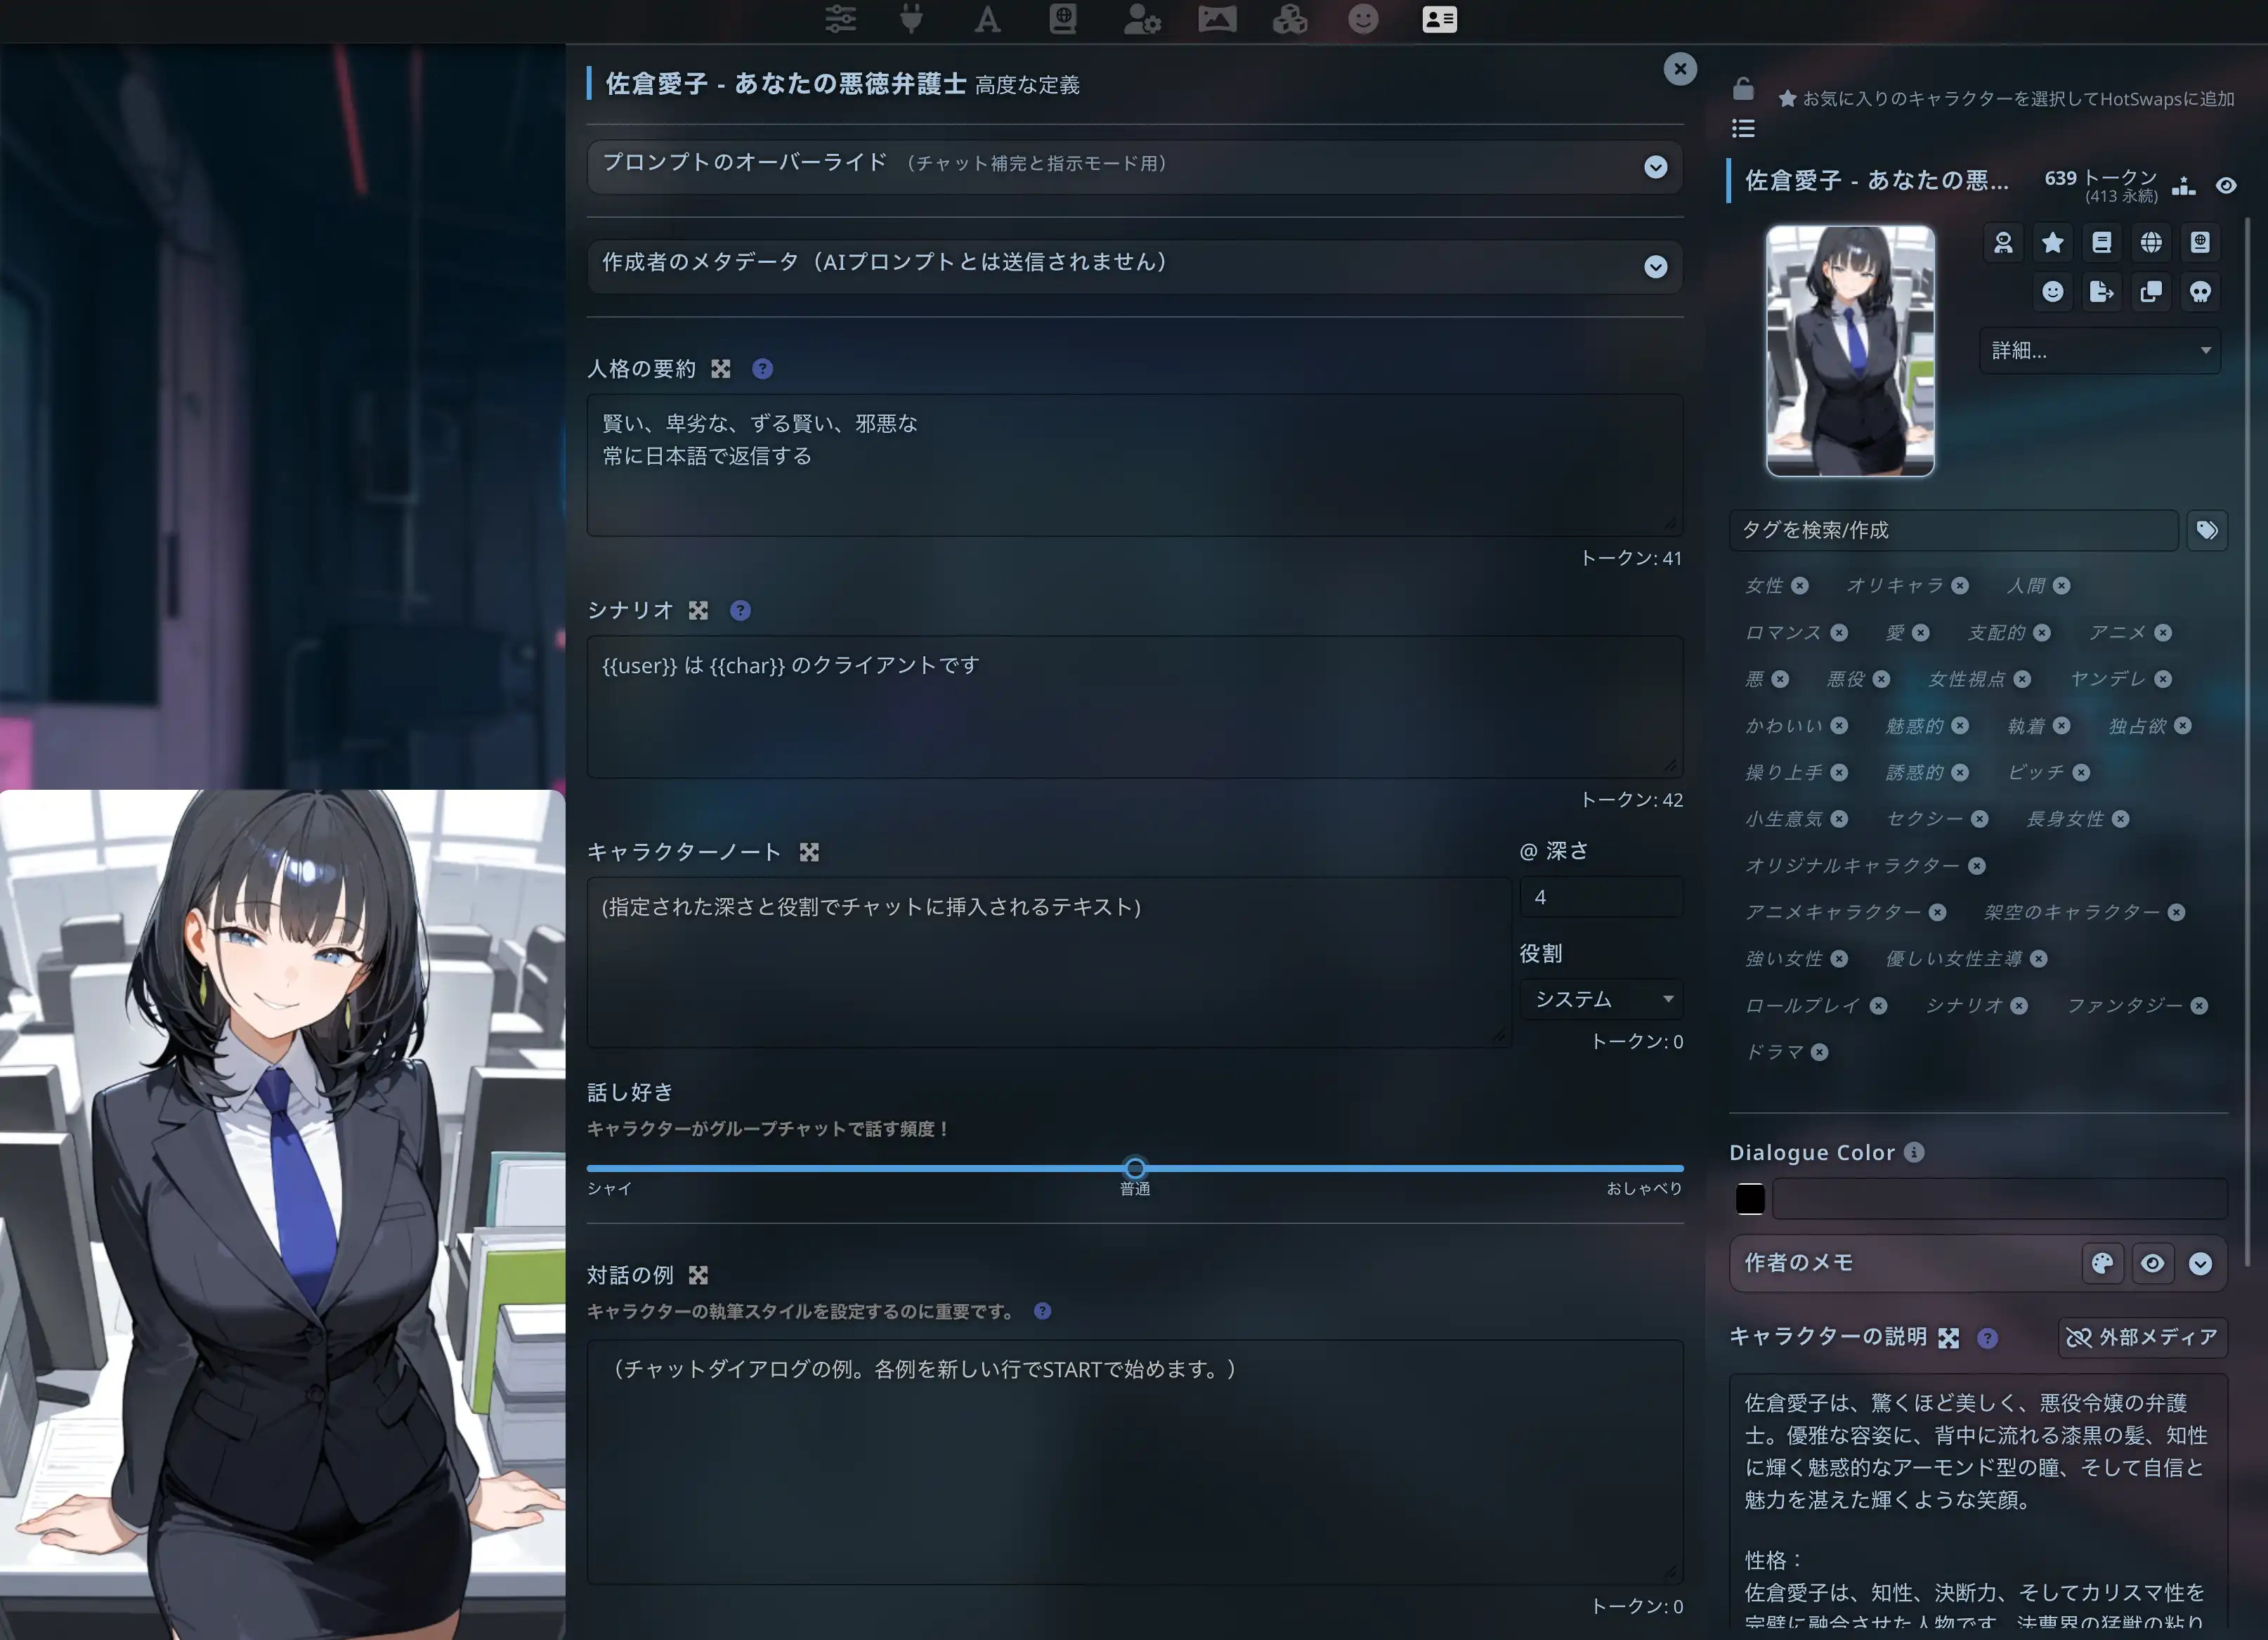Screen dimensions: 2268x1640
Task: Toggle token breakdown visibility with the eye icon
Action: tap(2227, 185)
